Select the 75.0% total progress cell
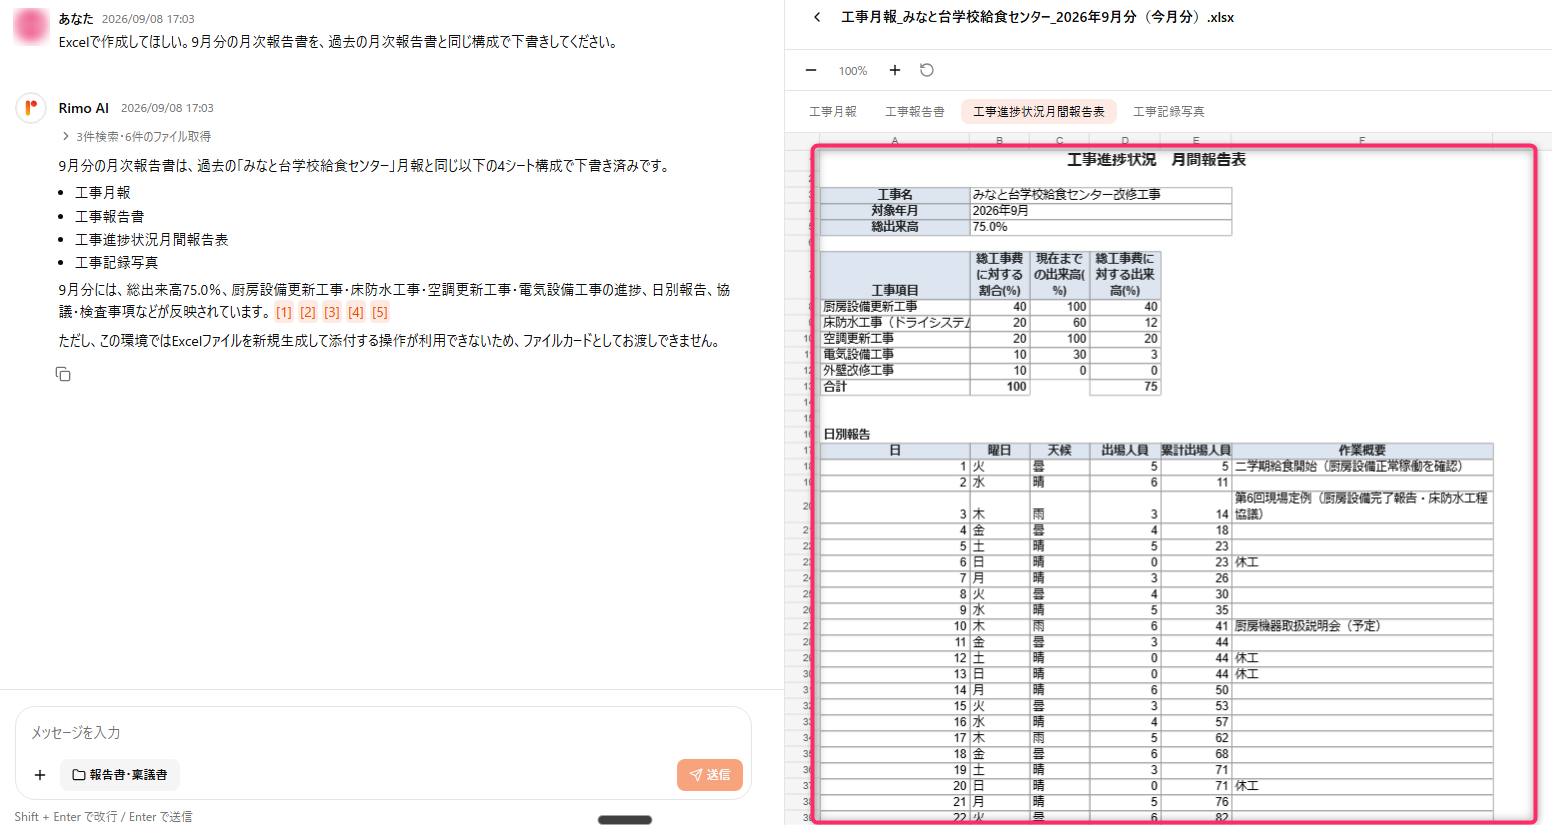Image resolution: width=1552 pixels, height=825 pixels. 1101,227
